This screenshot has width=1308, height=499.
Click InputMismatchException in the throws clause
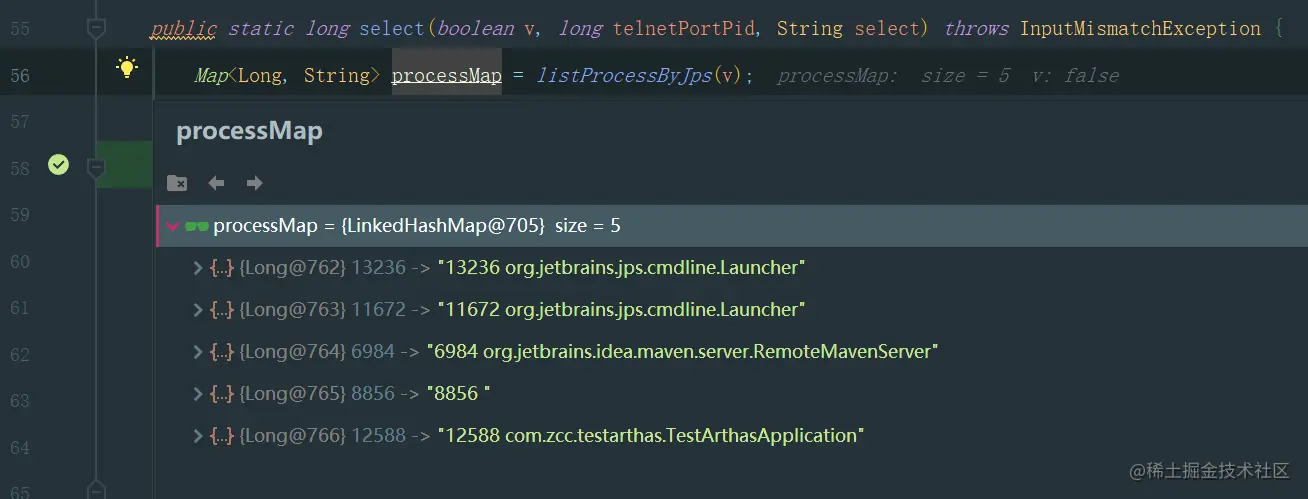(x=1141, y=29)
